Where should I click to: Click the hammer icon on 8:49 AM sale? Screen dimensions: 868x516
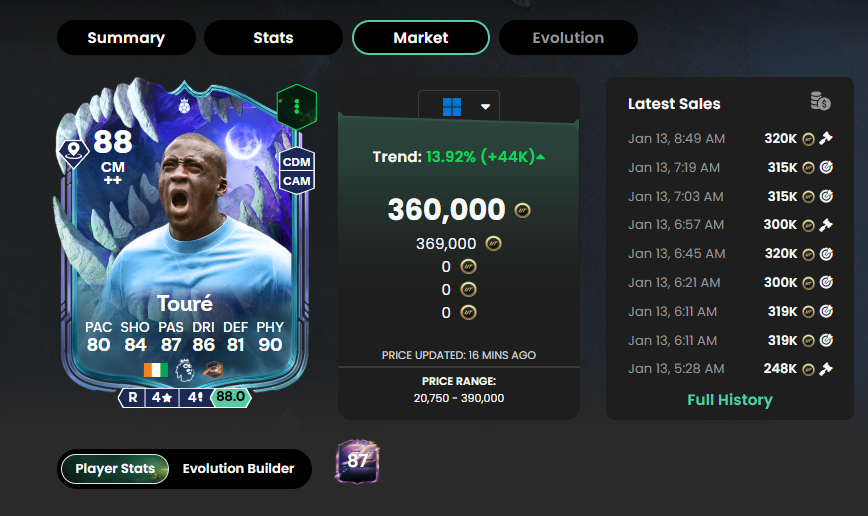(826, 138)
